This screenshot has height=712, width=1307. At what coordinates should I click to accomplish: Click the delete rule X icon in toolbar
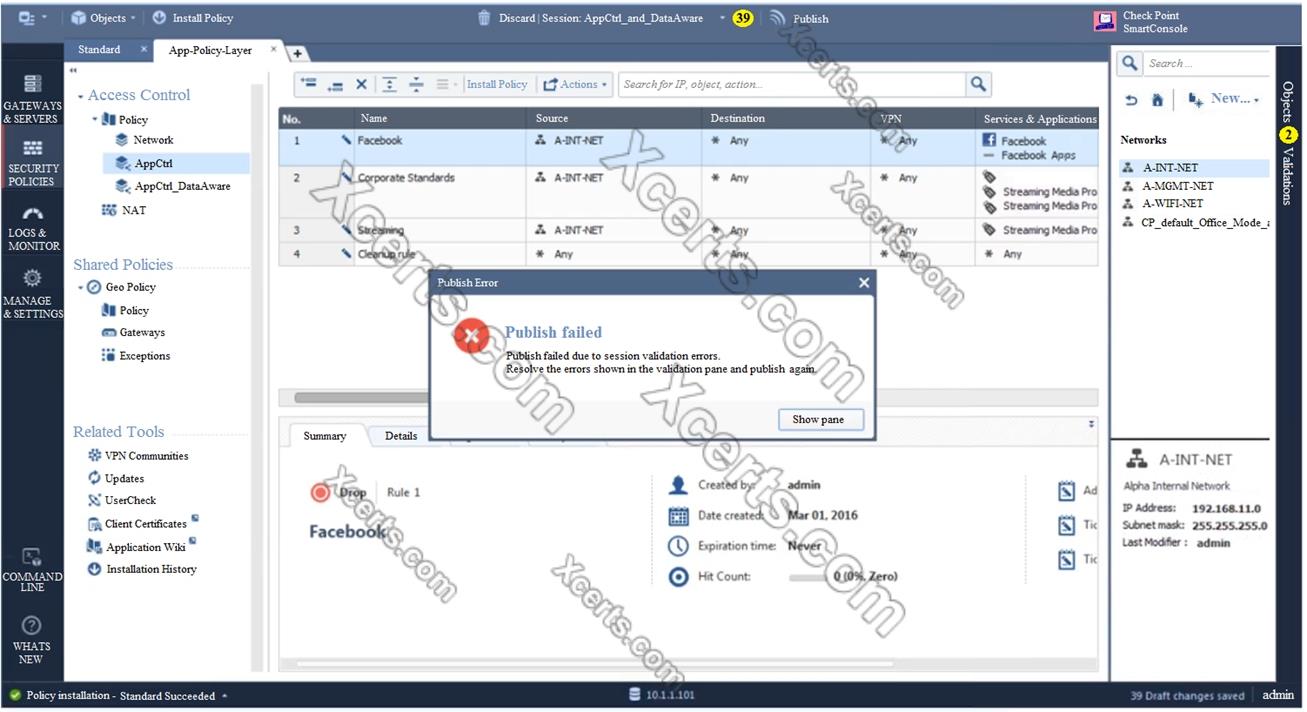362,85
